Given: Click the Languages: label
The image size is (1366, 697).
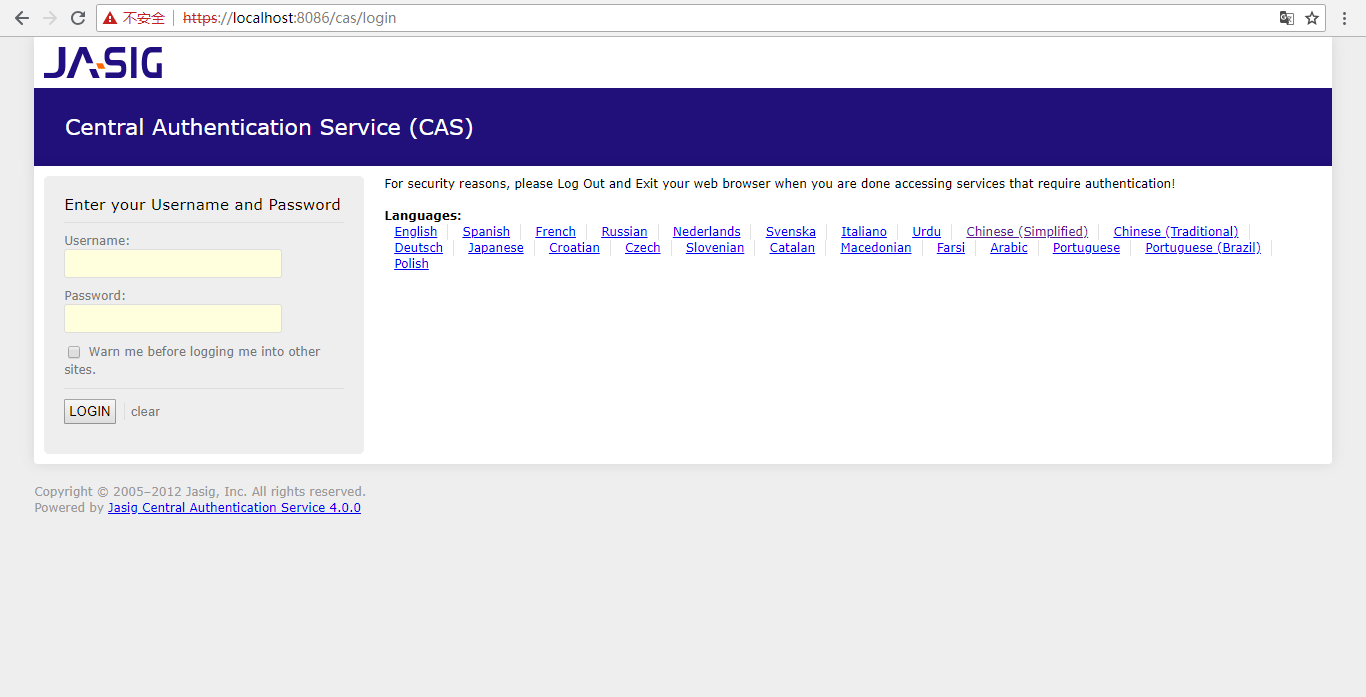Looking at the screenshot, I should [x=423, y=216].
